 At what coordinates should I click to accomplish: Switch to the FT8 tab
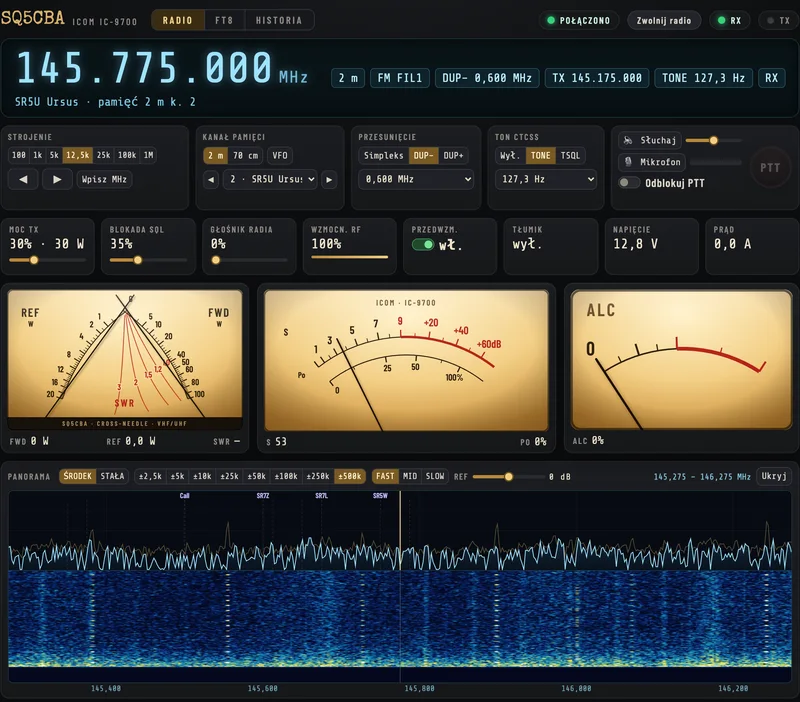(224, 20)
